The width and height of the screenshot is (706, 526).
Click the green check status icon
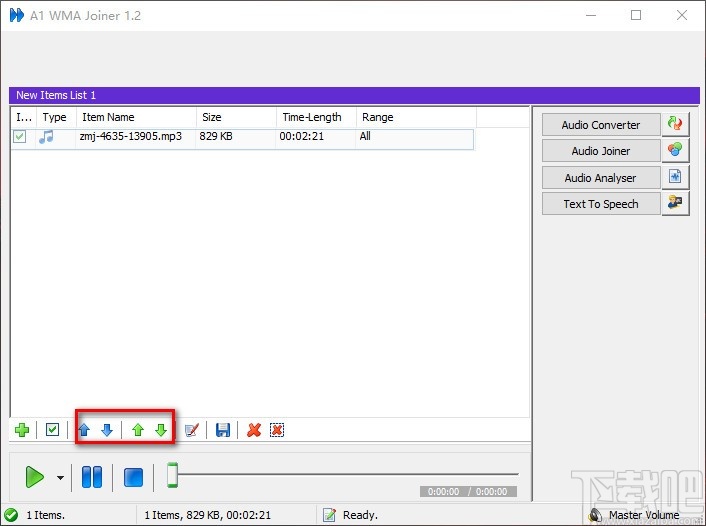coord(11,515)
